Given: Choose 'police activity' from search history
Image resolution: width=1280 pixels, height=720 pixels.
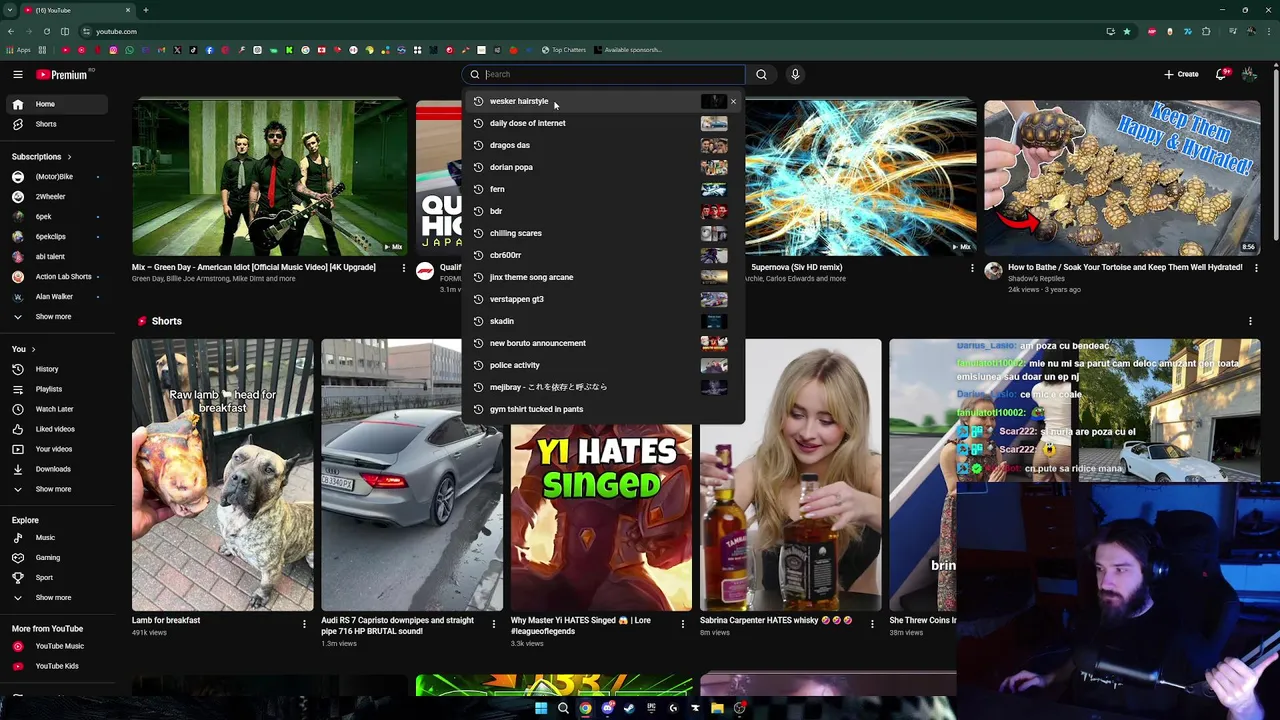Looking at the screenshot, I should pyautogui.click(x=604, y=365).
